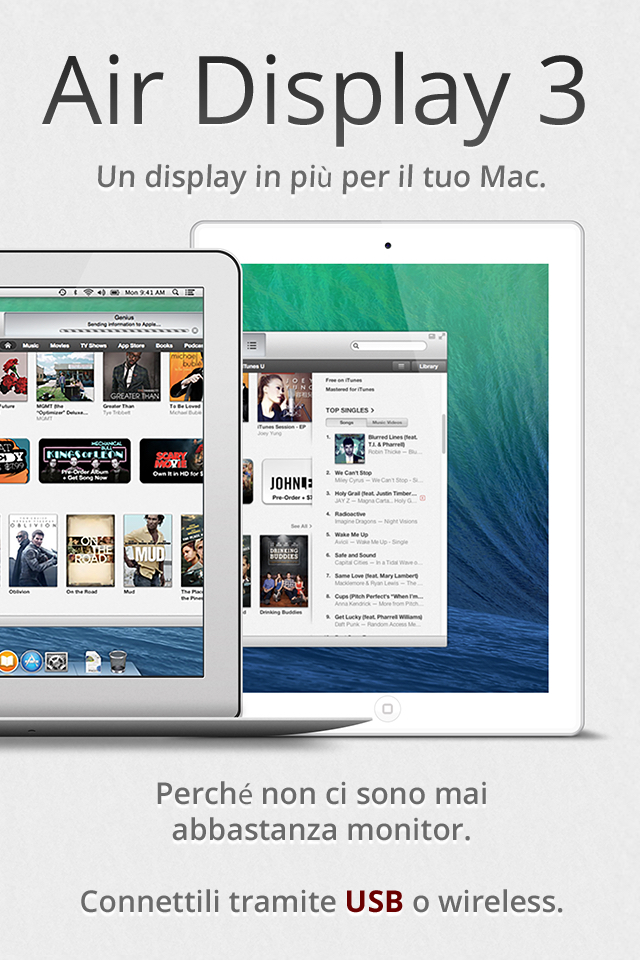This screenshot has height=960, width=640.
Task: Open the Mud movie poster
Action: (148, 550)
